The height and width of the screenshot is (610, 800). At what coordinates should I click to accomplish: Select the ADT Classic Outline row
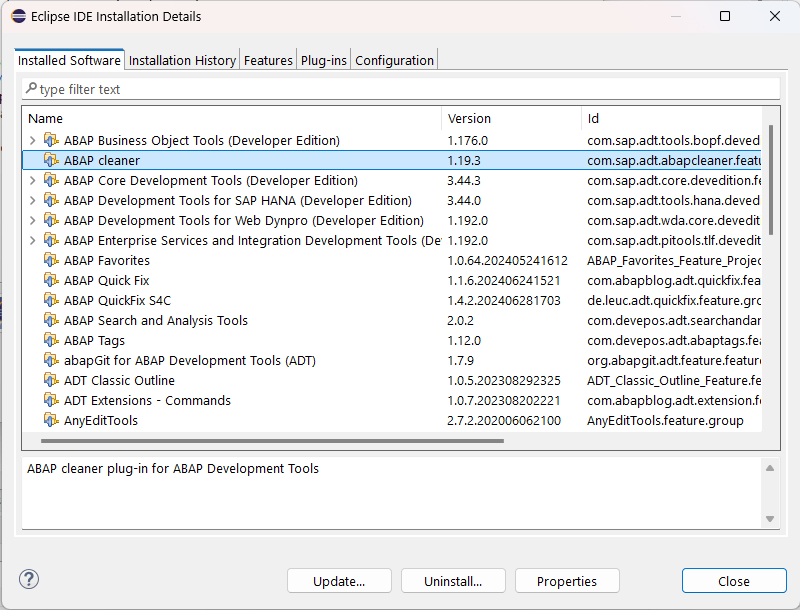[392, 380]
